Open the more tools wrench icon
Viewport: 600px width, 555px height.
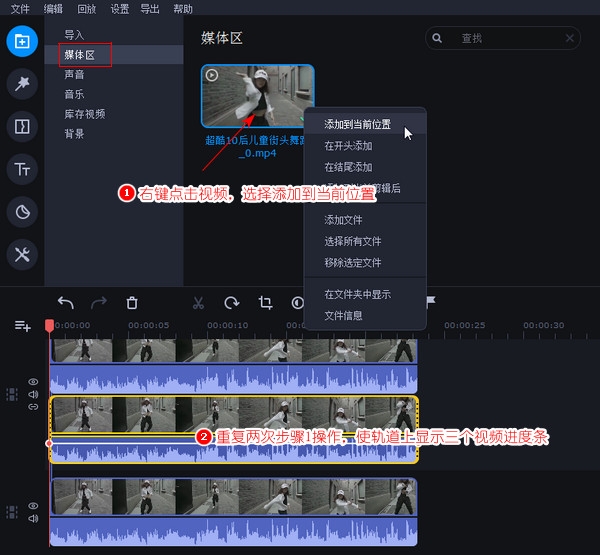coord(22,255)
